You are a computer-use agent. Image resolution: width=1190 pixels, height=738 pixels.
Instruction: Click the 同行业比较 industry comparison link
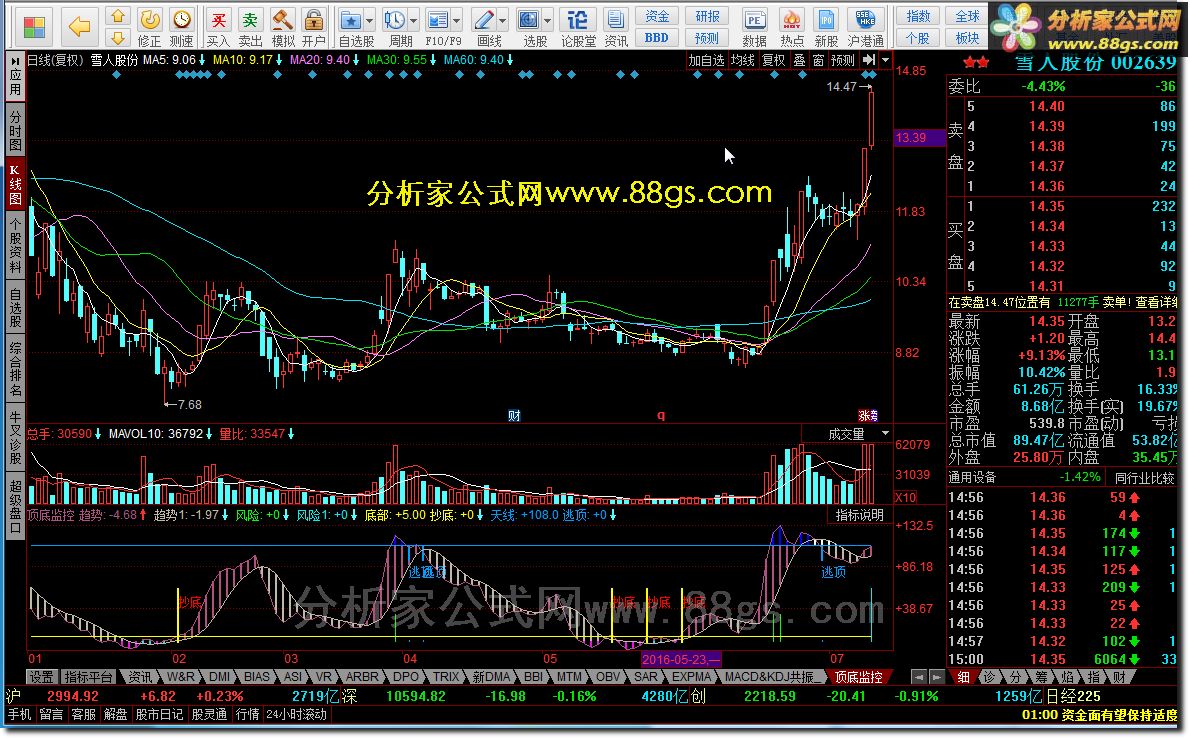coord(1144,478)
